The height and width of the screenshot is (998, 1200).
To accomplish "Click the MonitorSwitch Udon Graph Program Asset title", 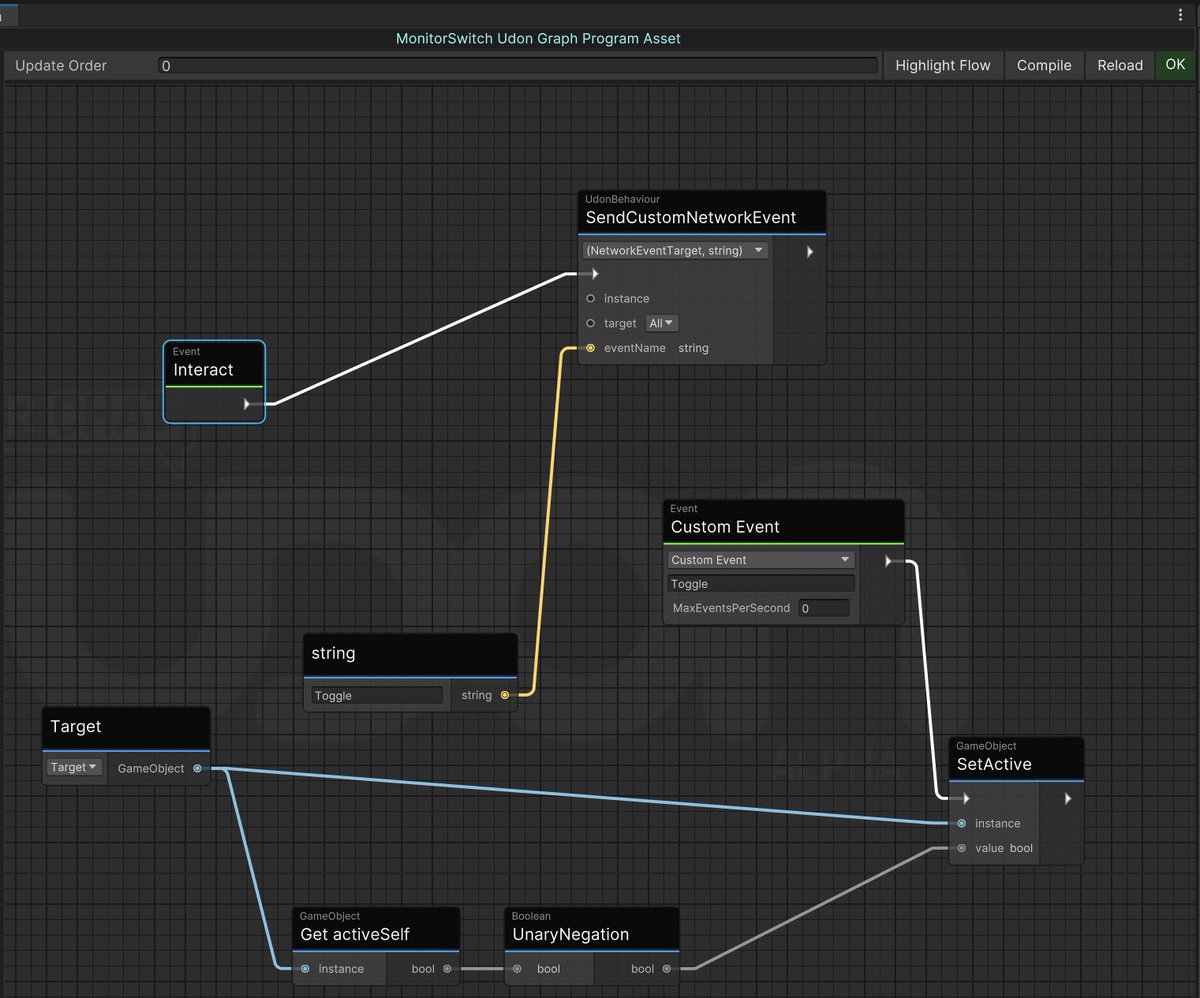I will pos(538,38).
